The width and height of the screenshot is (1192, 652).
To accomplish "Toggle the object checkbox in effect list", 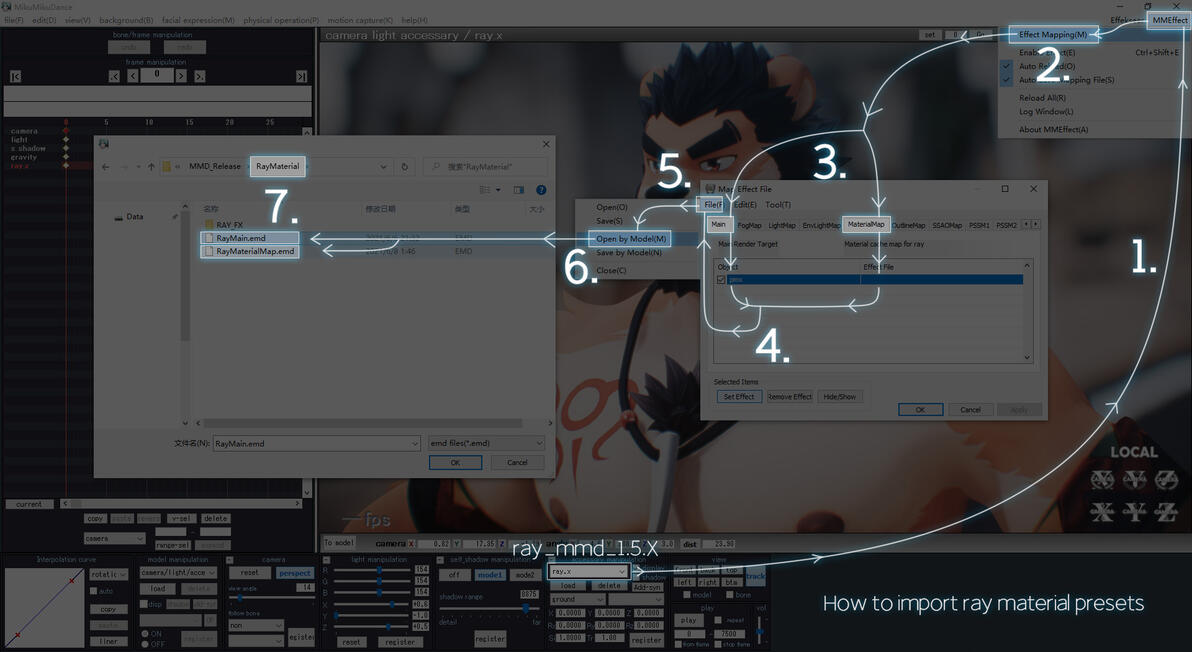I will pos(721,280).
